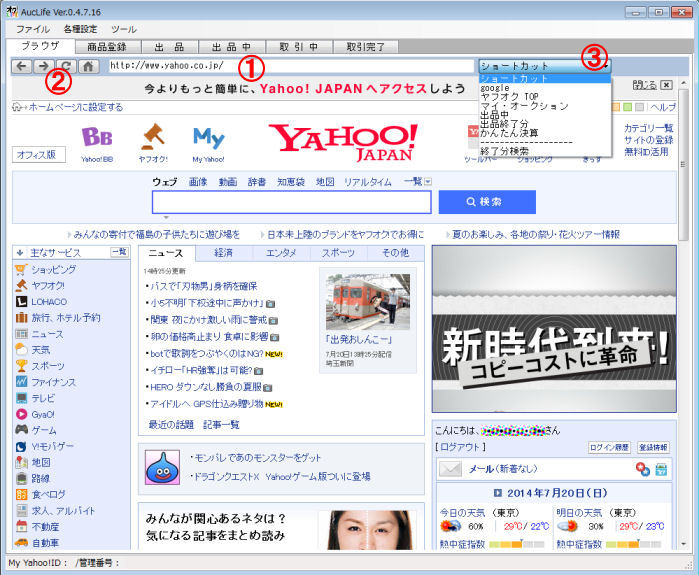Open the カテゴリ一覧 link
The image size is (699, 575).
click(x=648, y=128)
